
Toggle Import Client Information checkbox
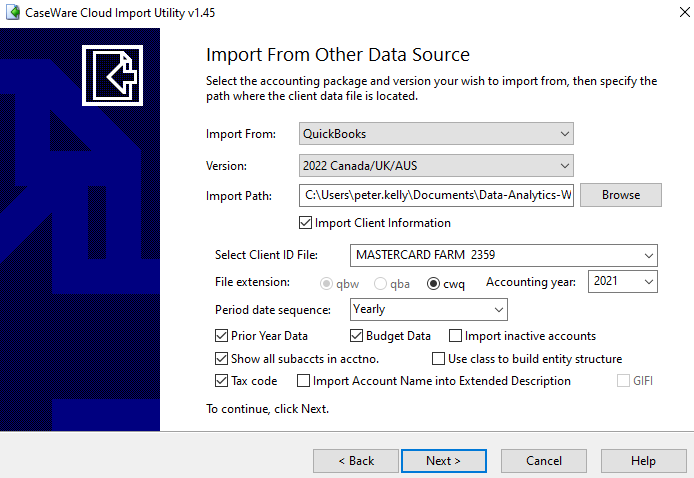coord(306,223)
